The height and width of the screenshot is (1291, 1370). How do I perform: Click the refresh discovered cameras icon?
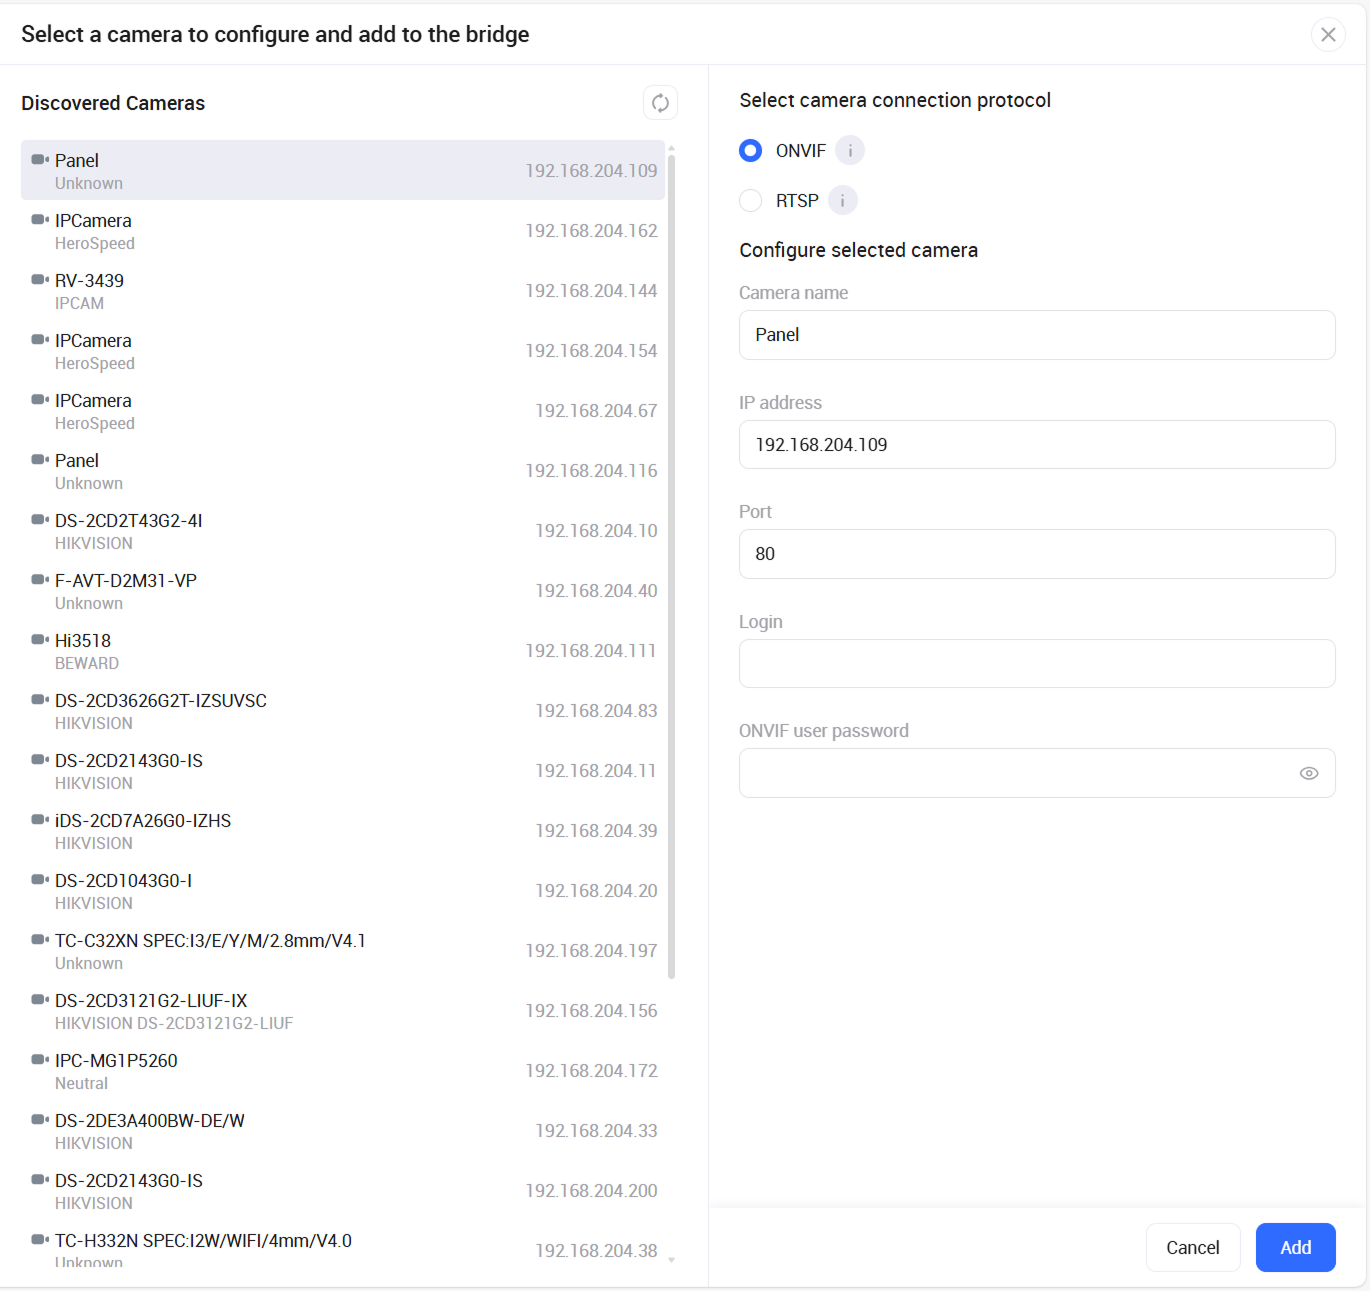(660, 103)
